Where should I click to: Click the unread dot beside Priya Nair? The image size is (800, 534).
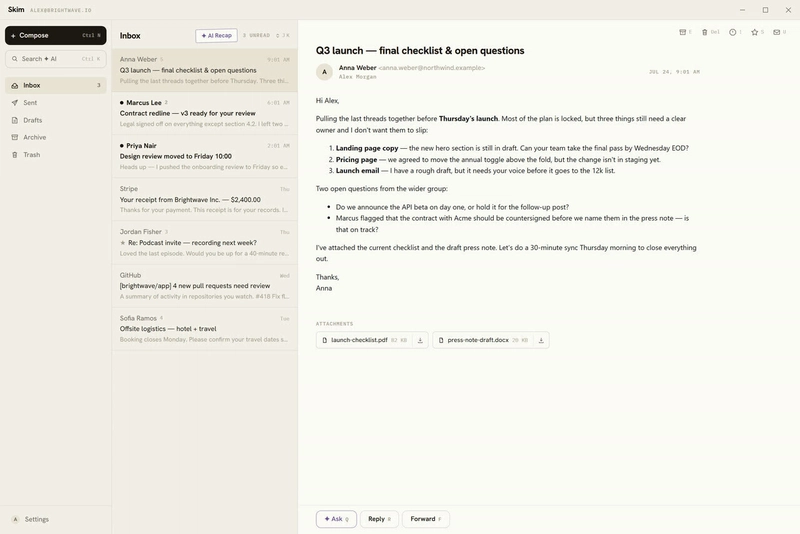click(x=121, y=145)
